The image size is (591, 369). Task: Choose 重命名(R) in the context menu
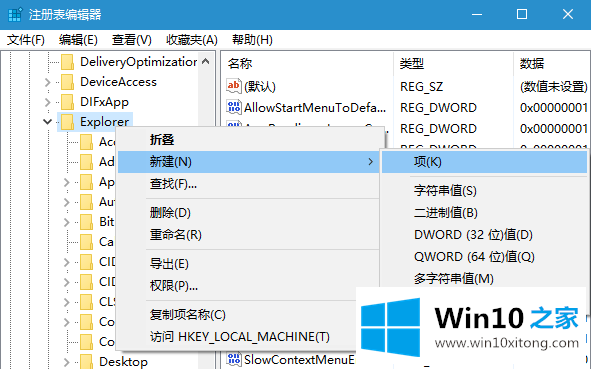tap(249, 235)
